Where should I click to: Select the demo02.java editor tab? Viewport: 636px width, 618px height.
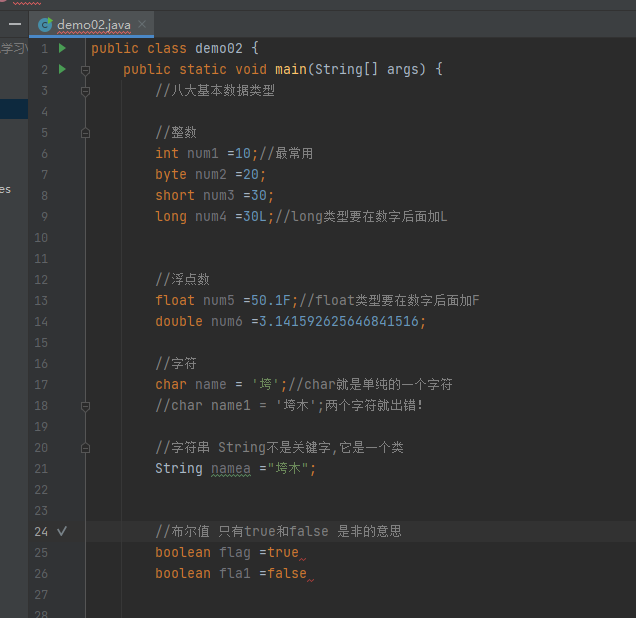(91, 25)
